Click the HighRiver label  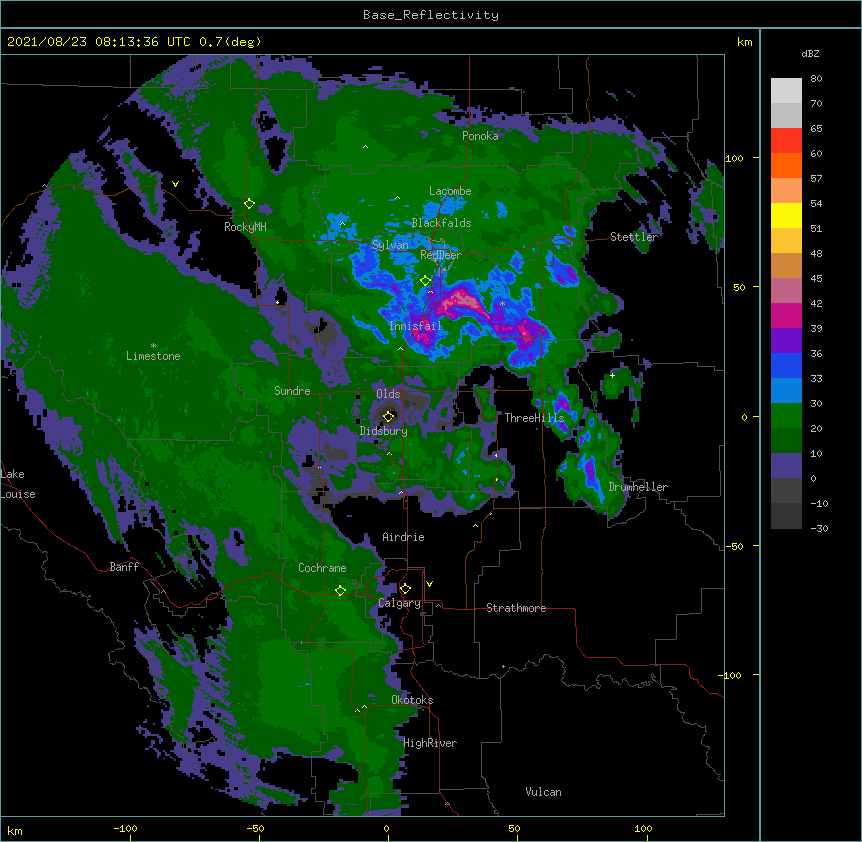(x=430, y=743)
